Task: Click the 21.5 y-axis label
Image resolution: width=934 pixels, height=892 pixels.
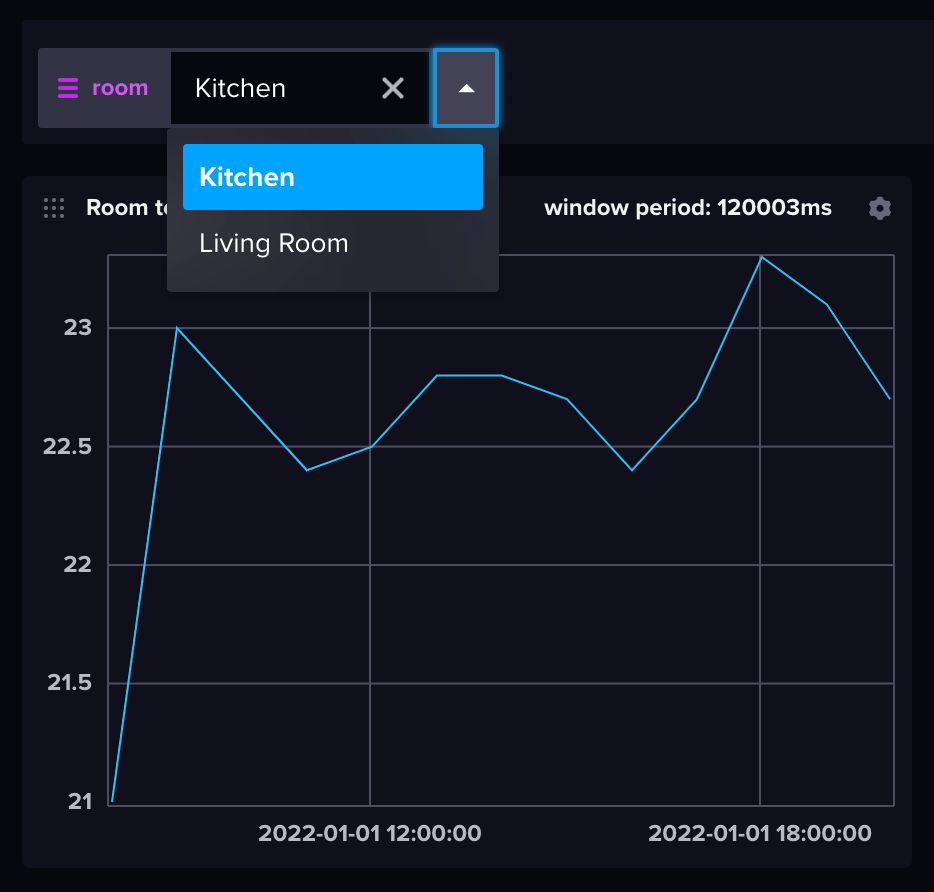Action: [x=67, y=683]
